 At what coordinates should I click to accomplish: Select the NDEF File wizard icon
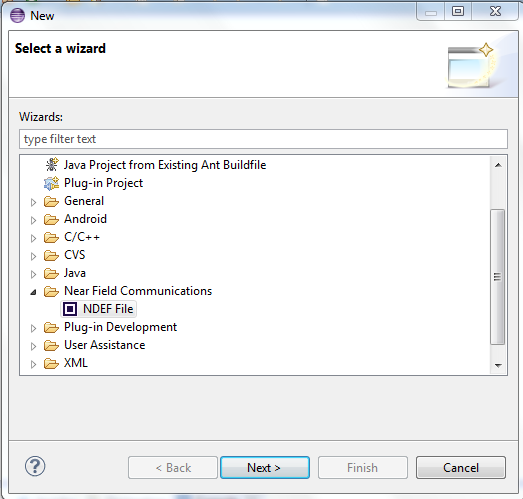[70, 309]
